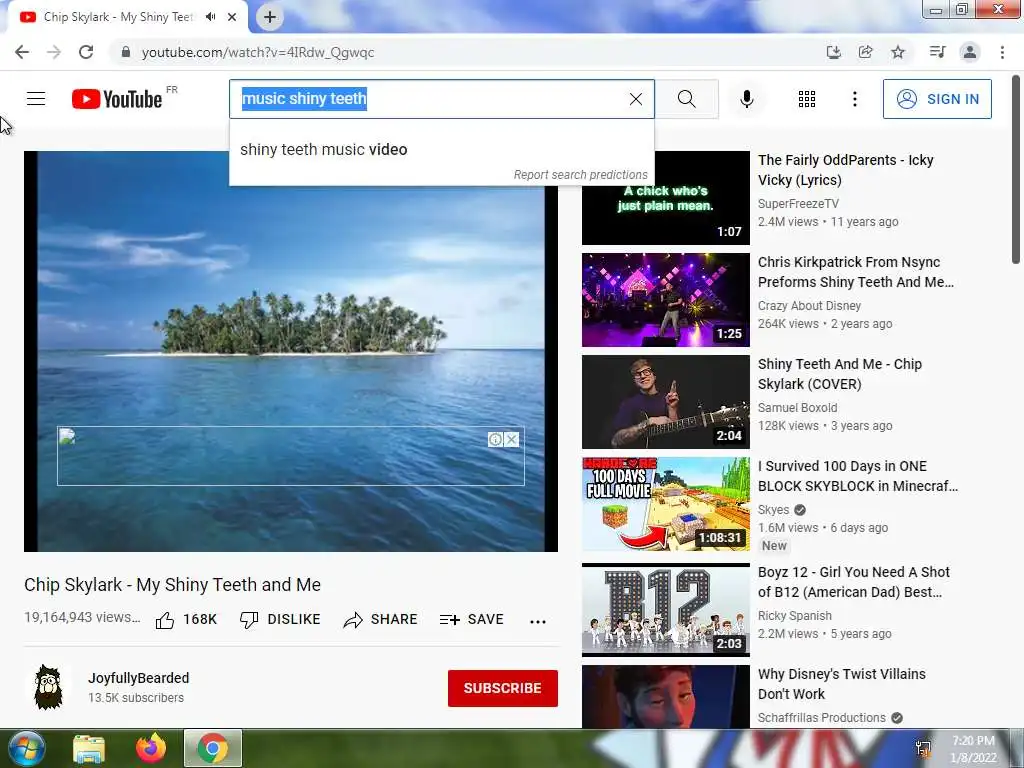Switch to Chrome taskbar button

212,748
